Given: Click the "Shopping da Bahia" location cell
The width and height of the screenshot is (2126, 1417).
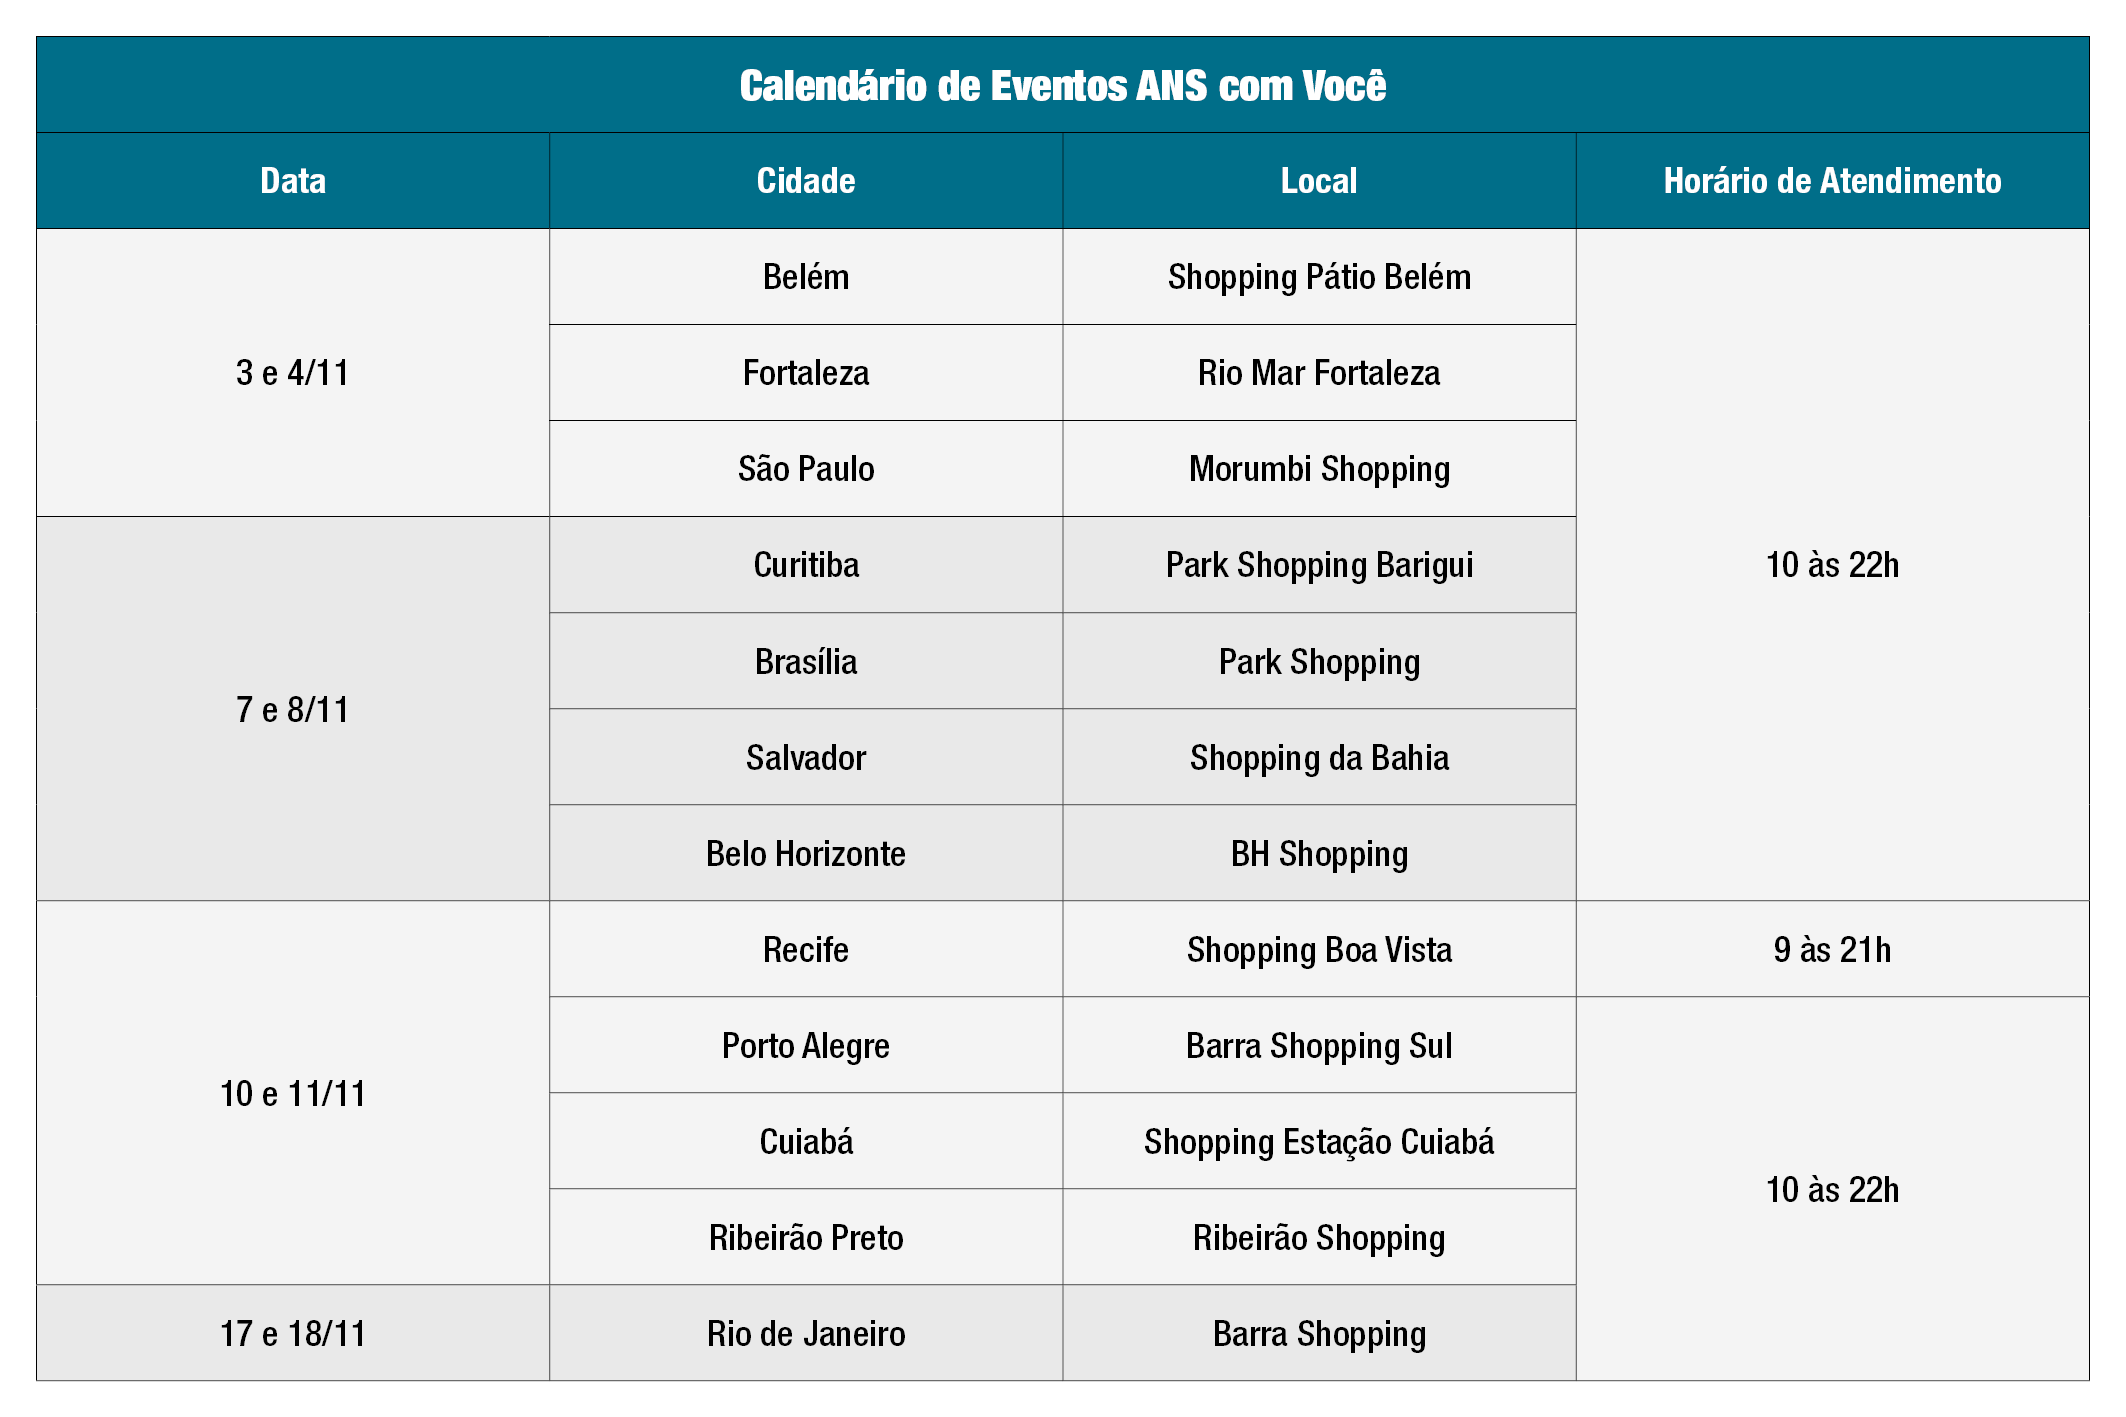Looking at the screenshot, I should click(1319, 757).
